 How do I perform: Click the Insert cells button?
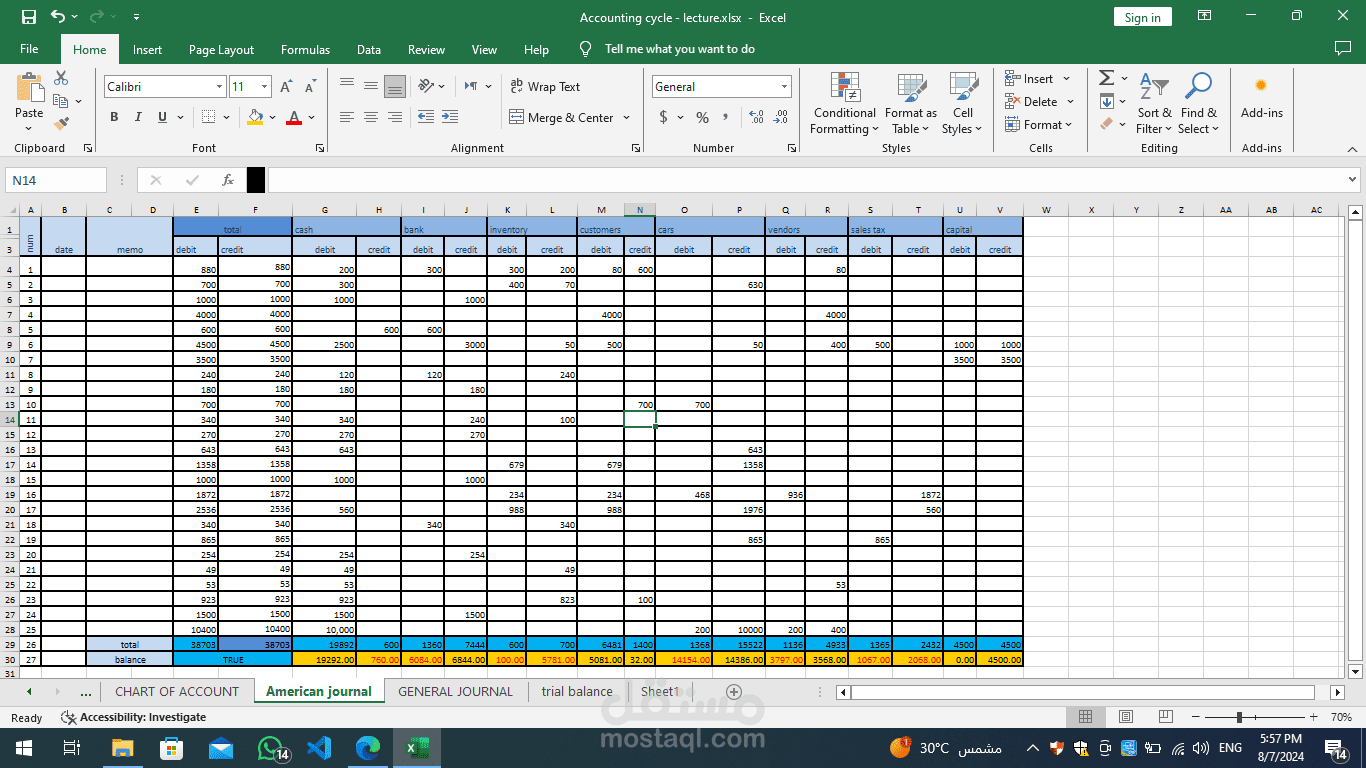(x=1038, y=78)
